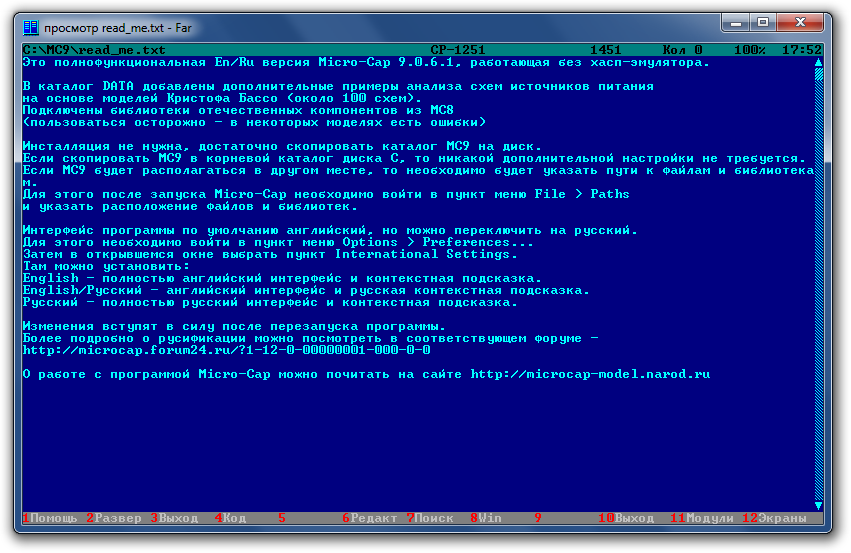Click the 9 function key slot
This screenshot has height=553, width=851.
tap(538, 518)
